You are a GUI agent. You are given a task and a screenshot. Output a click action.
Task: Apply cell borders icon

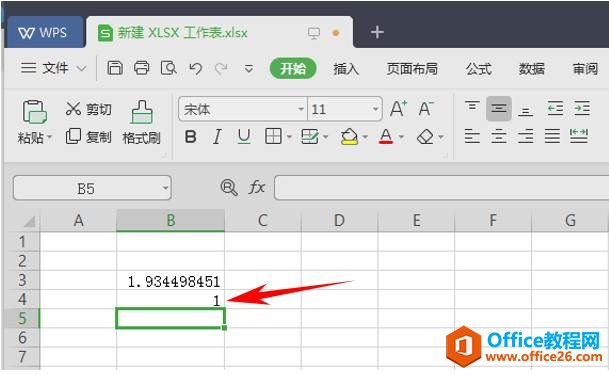[273, 137]
